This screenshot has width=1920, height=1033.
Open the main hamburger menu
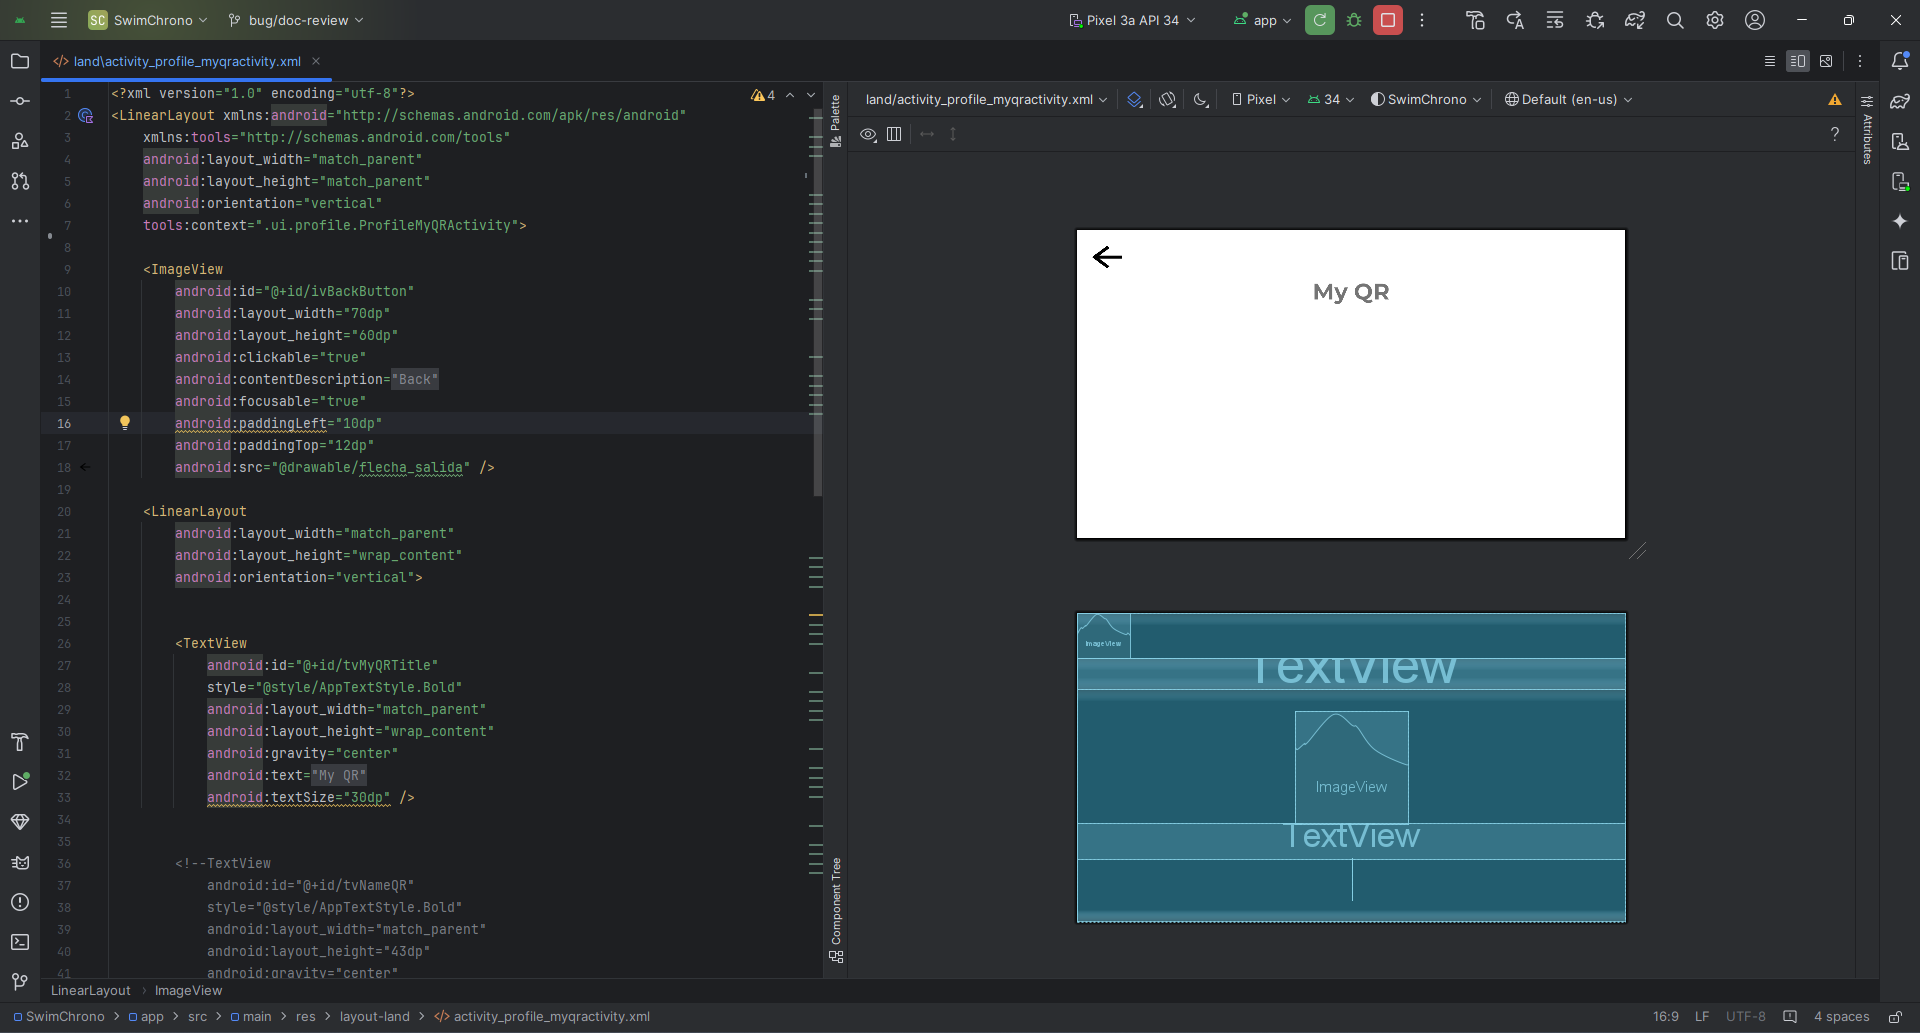click(59, 20)
